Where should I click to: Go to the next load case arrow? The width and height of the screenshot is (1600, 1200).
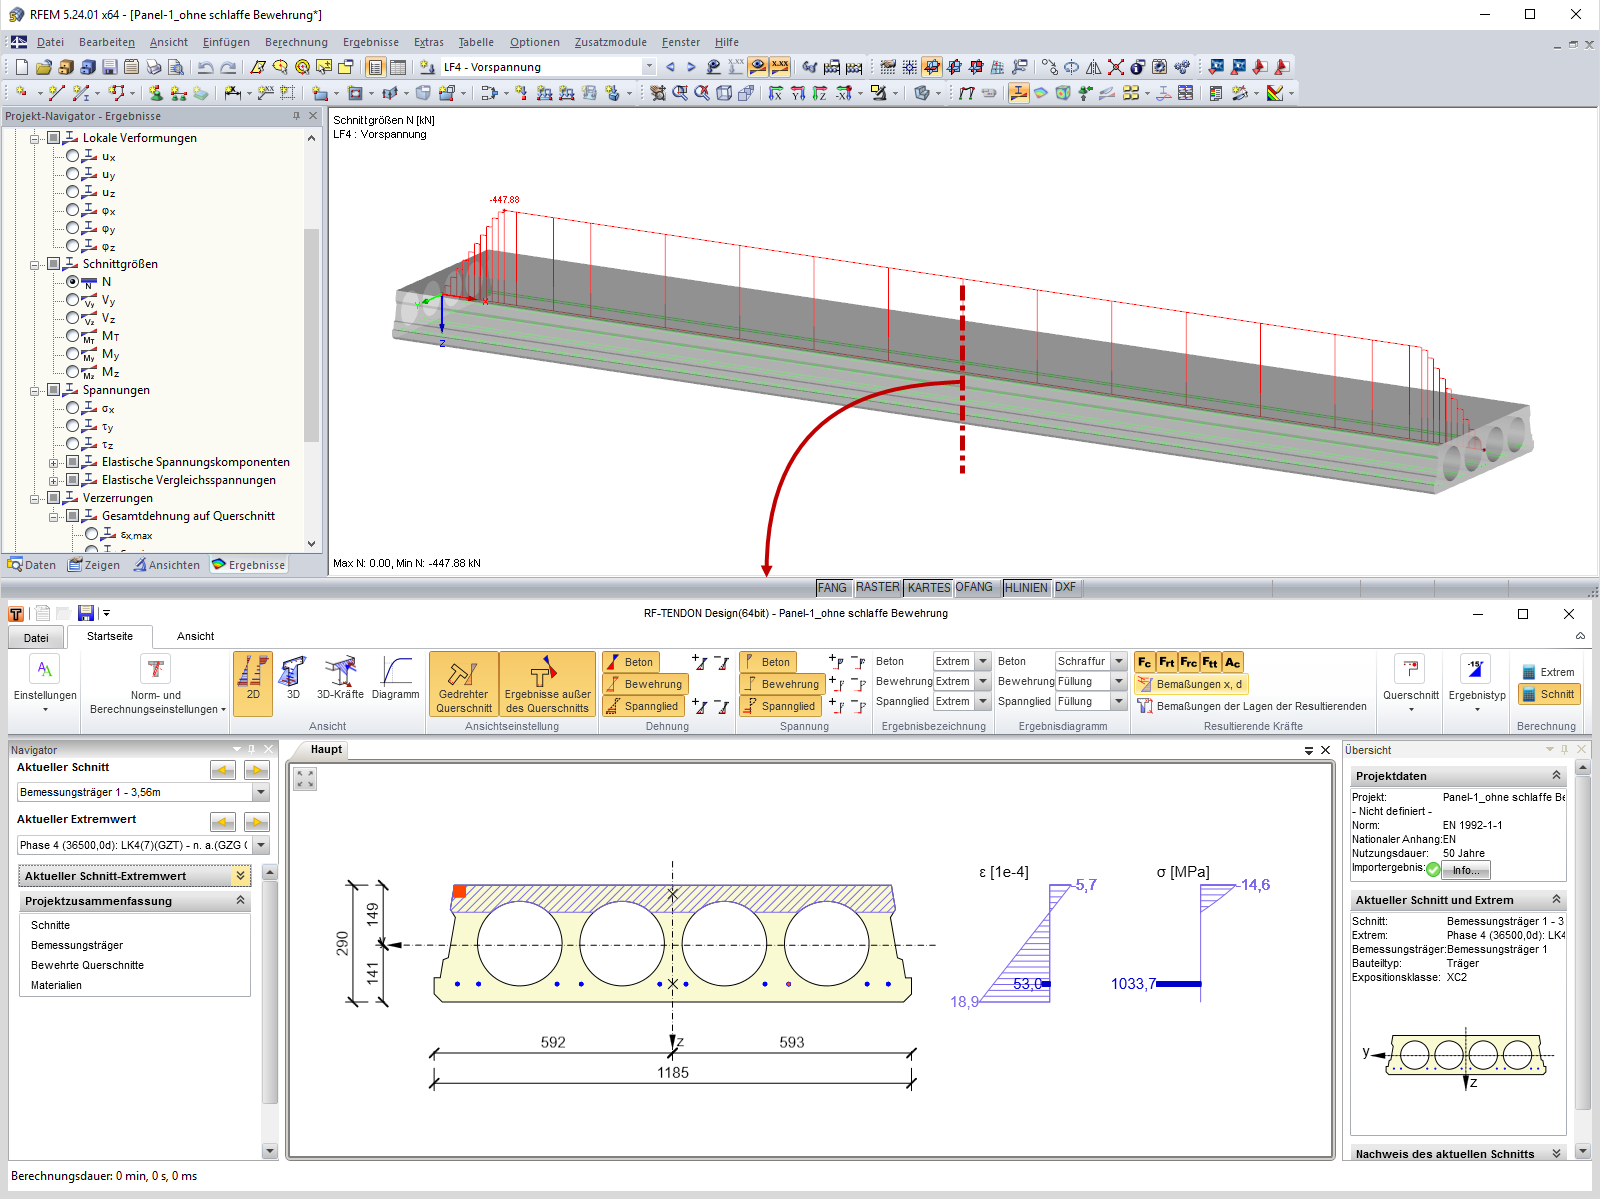point(691,67)
